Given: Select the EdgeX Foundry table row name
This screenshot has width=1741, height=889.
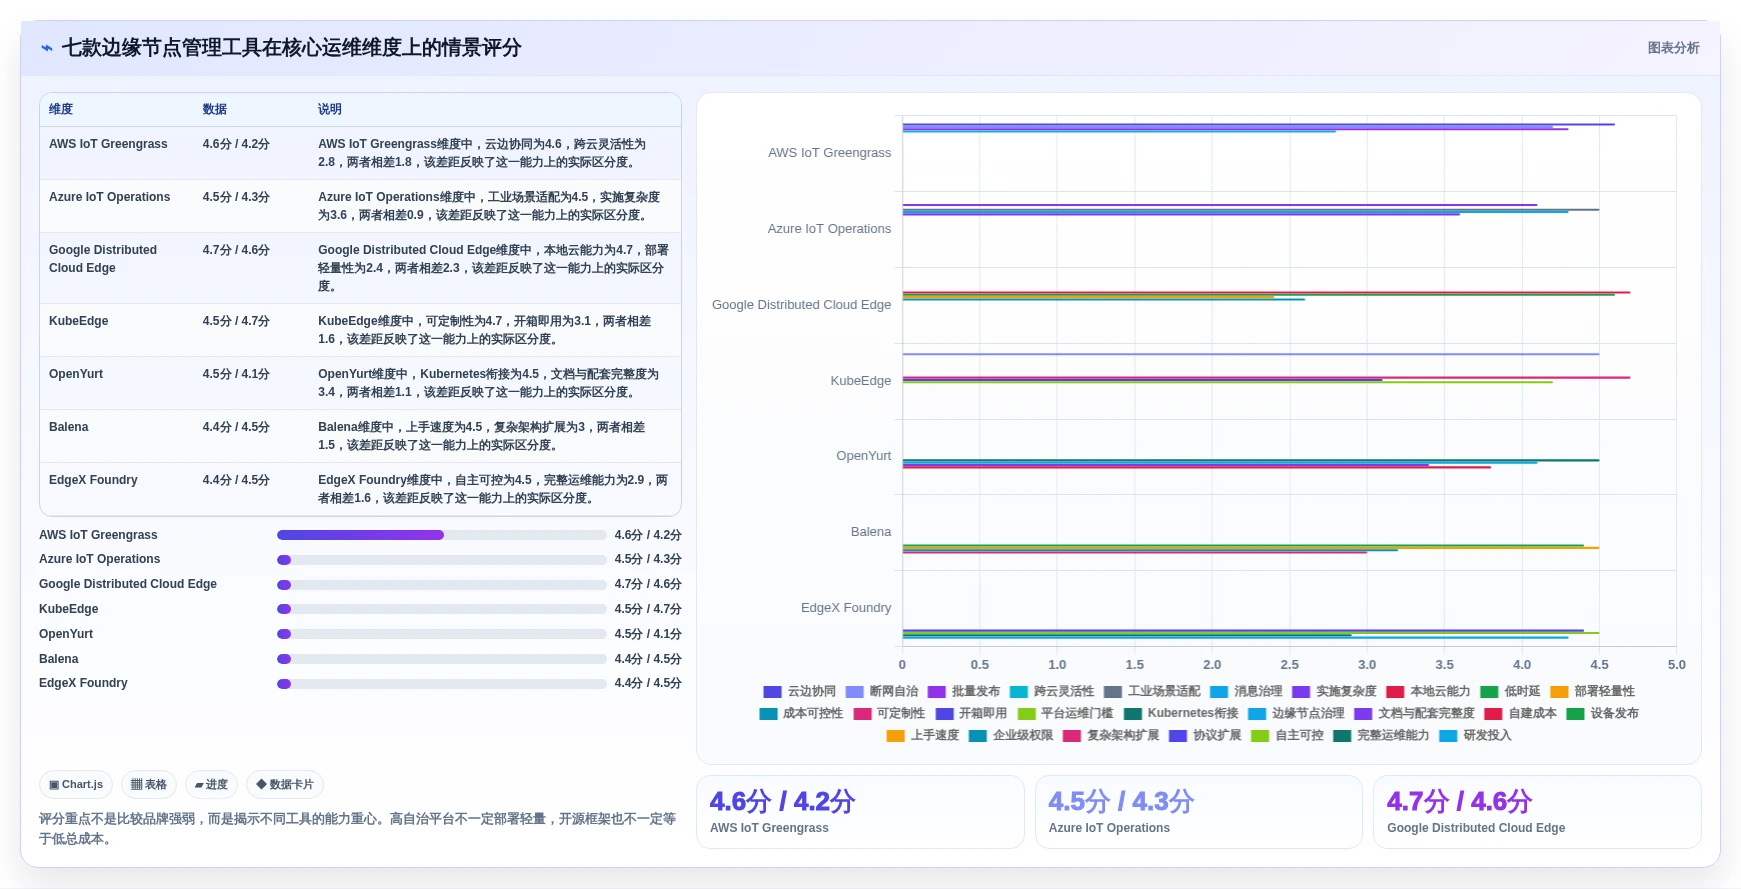Looking at the screenshot, I should pos(93,480).
